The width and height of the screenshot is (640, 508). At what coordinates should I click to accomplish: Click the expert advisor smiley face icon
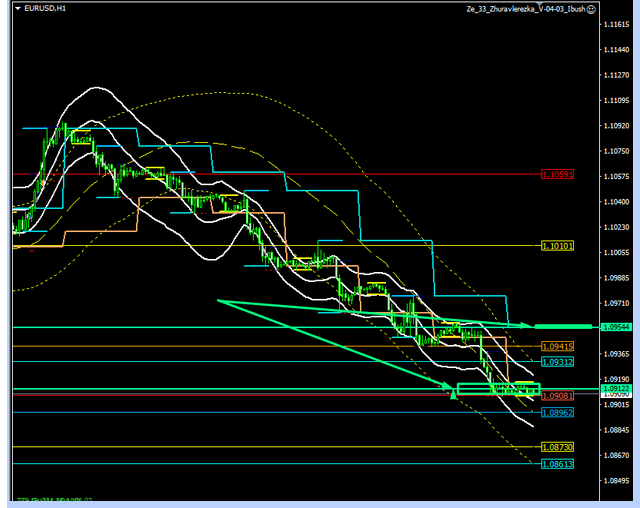(591, 9)
